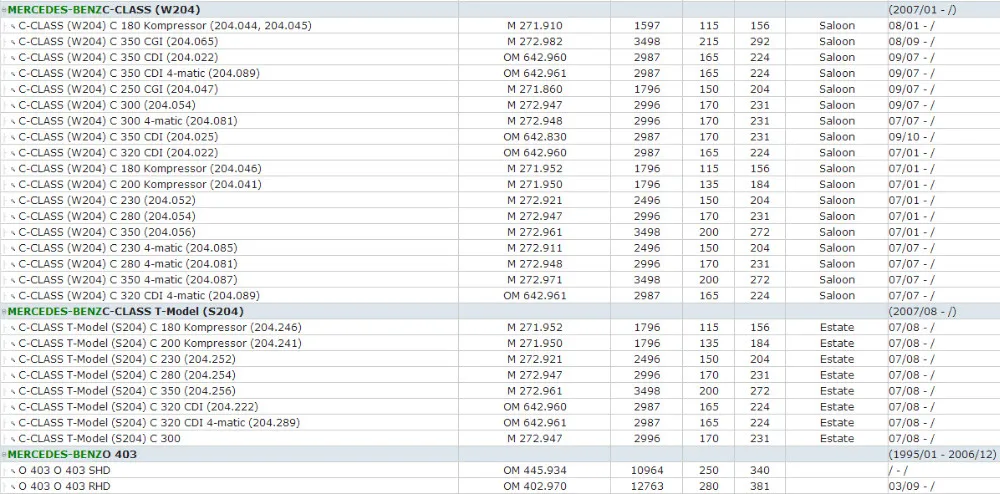Open the C-CLASS (W204) group header link

[104, 10]
